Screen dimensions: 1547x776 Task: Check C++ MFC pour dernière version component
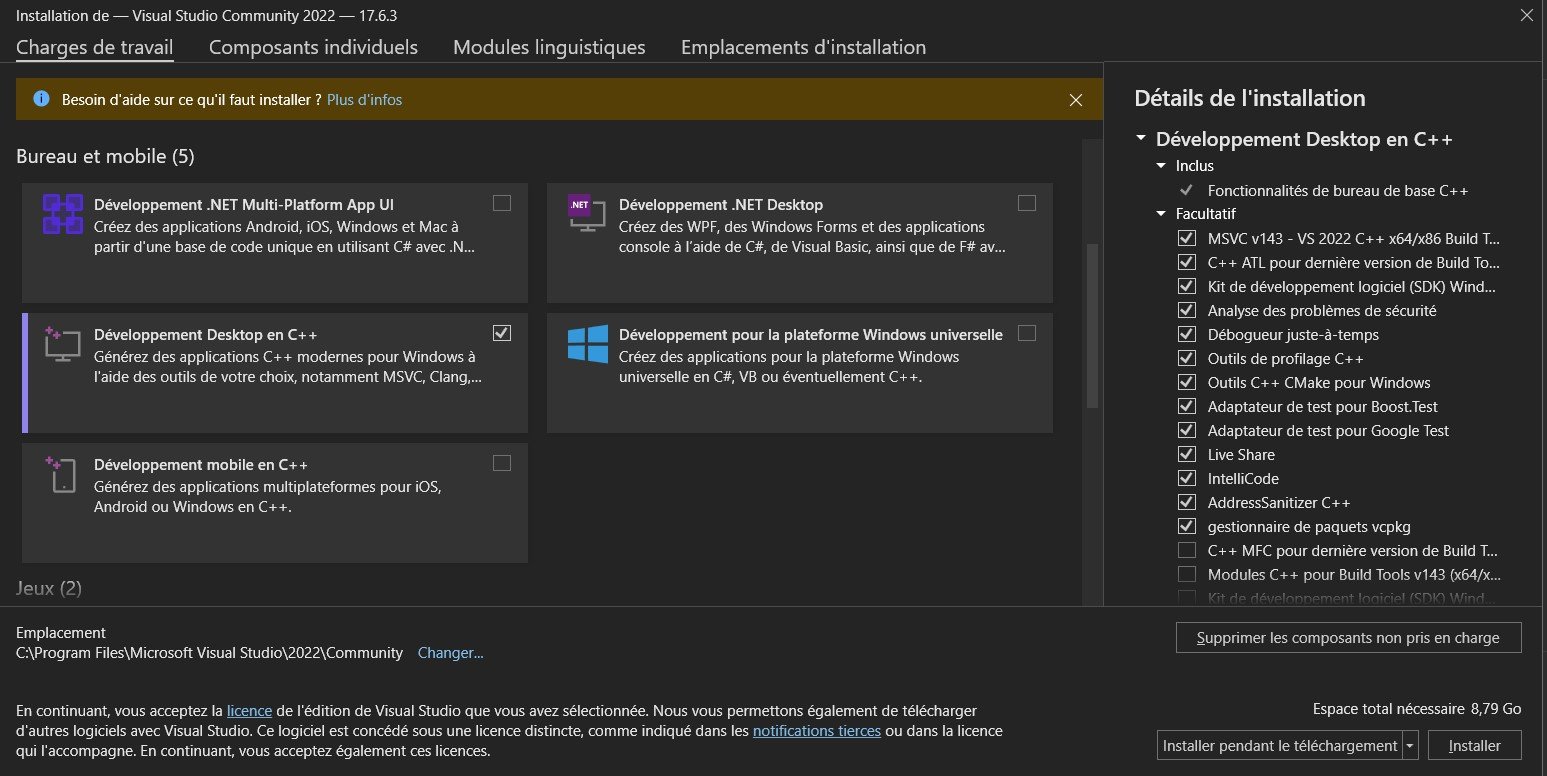pos(1187,550)
